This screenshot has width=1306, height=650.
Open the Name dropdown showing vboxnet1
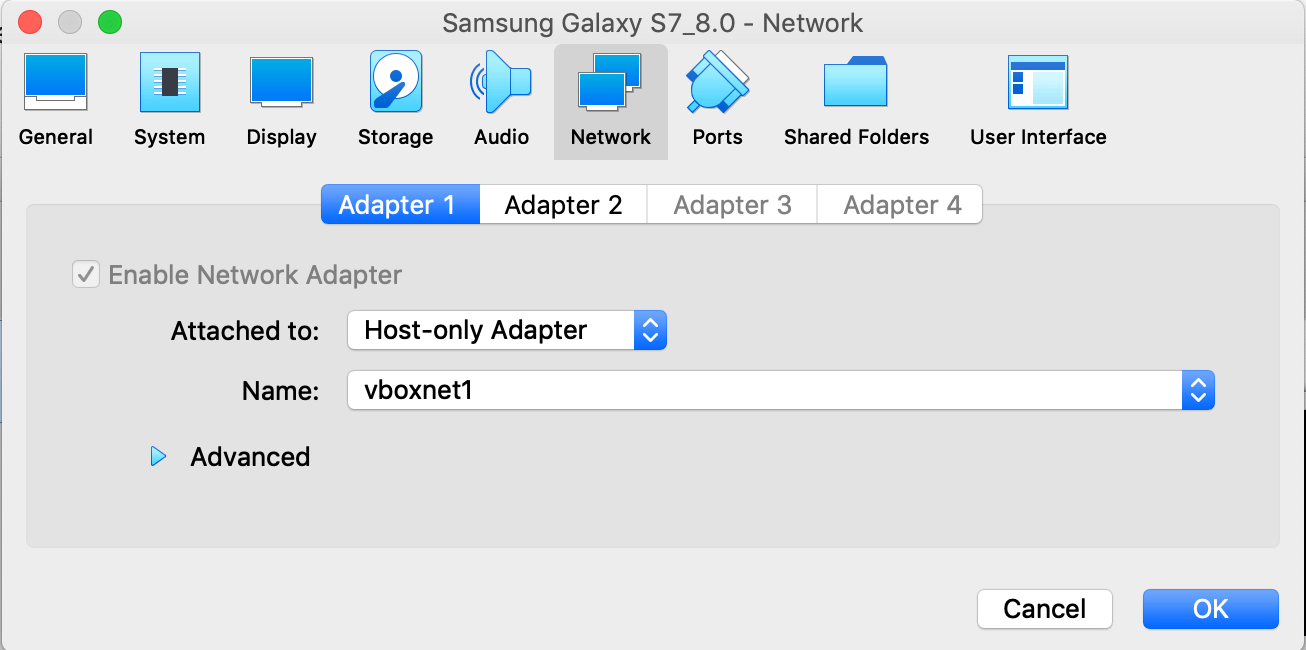(1197, 390)
